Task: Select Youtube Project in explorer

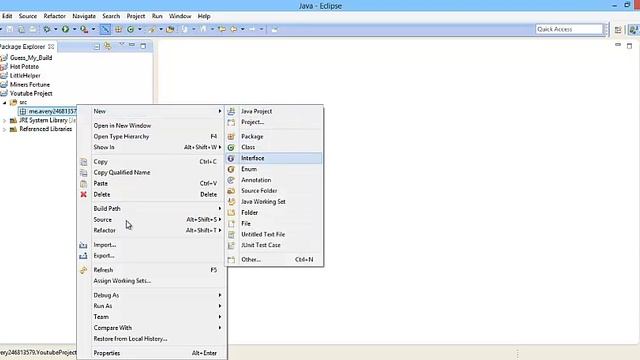Action: (31, 93)
